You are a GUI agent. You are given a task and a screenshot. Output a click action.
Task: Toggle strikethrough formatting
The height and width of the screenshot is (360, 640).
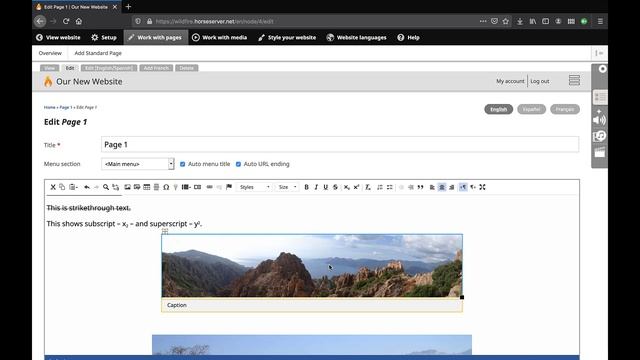335,187
